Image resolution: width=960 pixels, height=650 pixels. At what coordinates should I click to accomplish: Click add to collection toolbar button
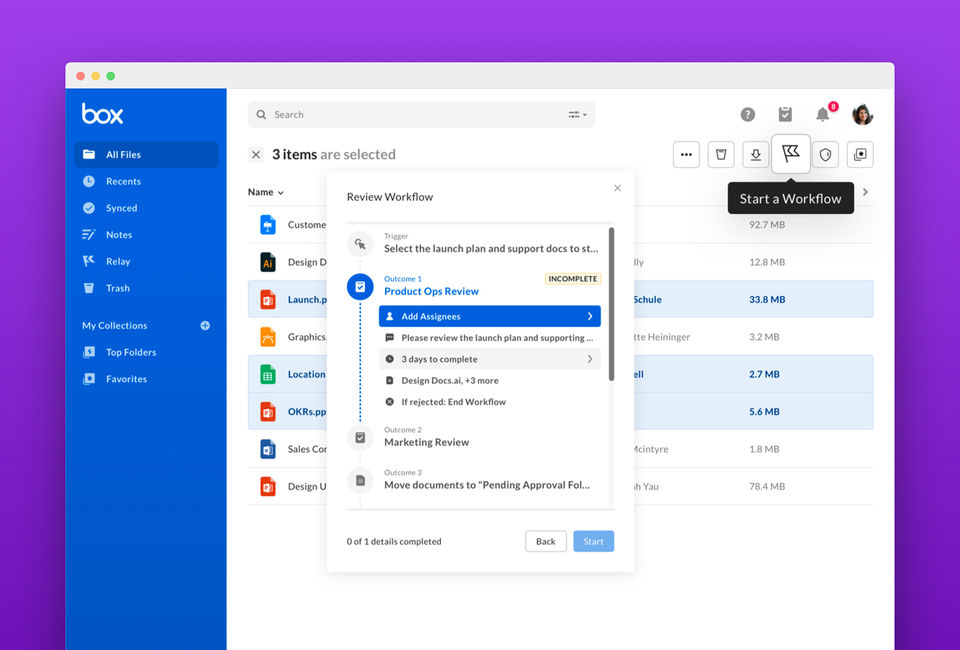click(x=860, y=154)
